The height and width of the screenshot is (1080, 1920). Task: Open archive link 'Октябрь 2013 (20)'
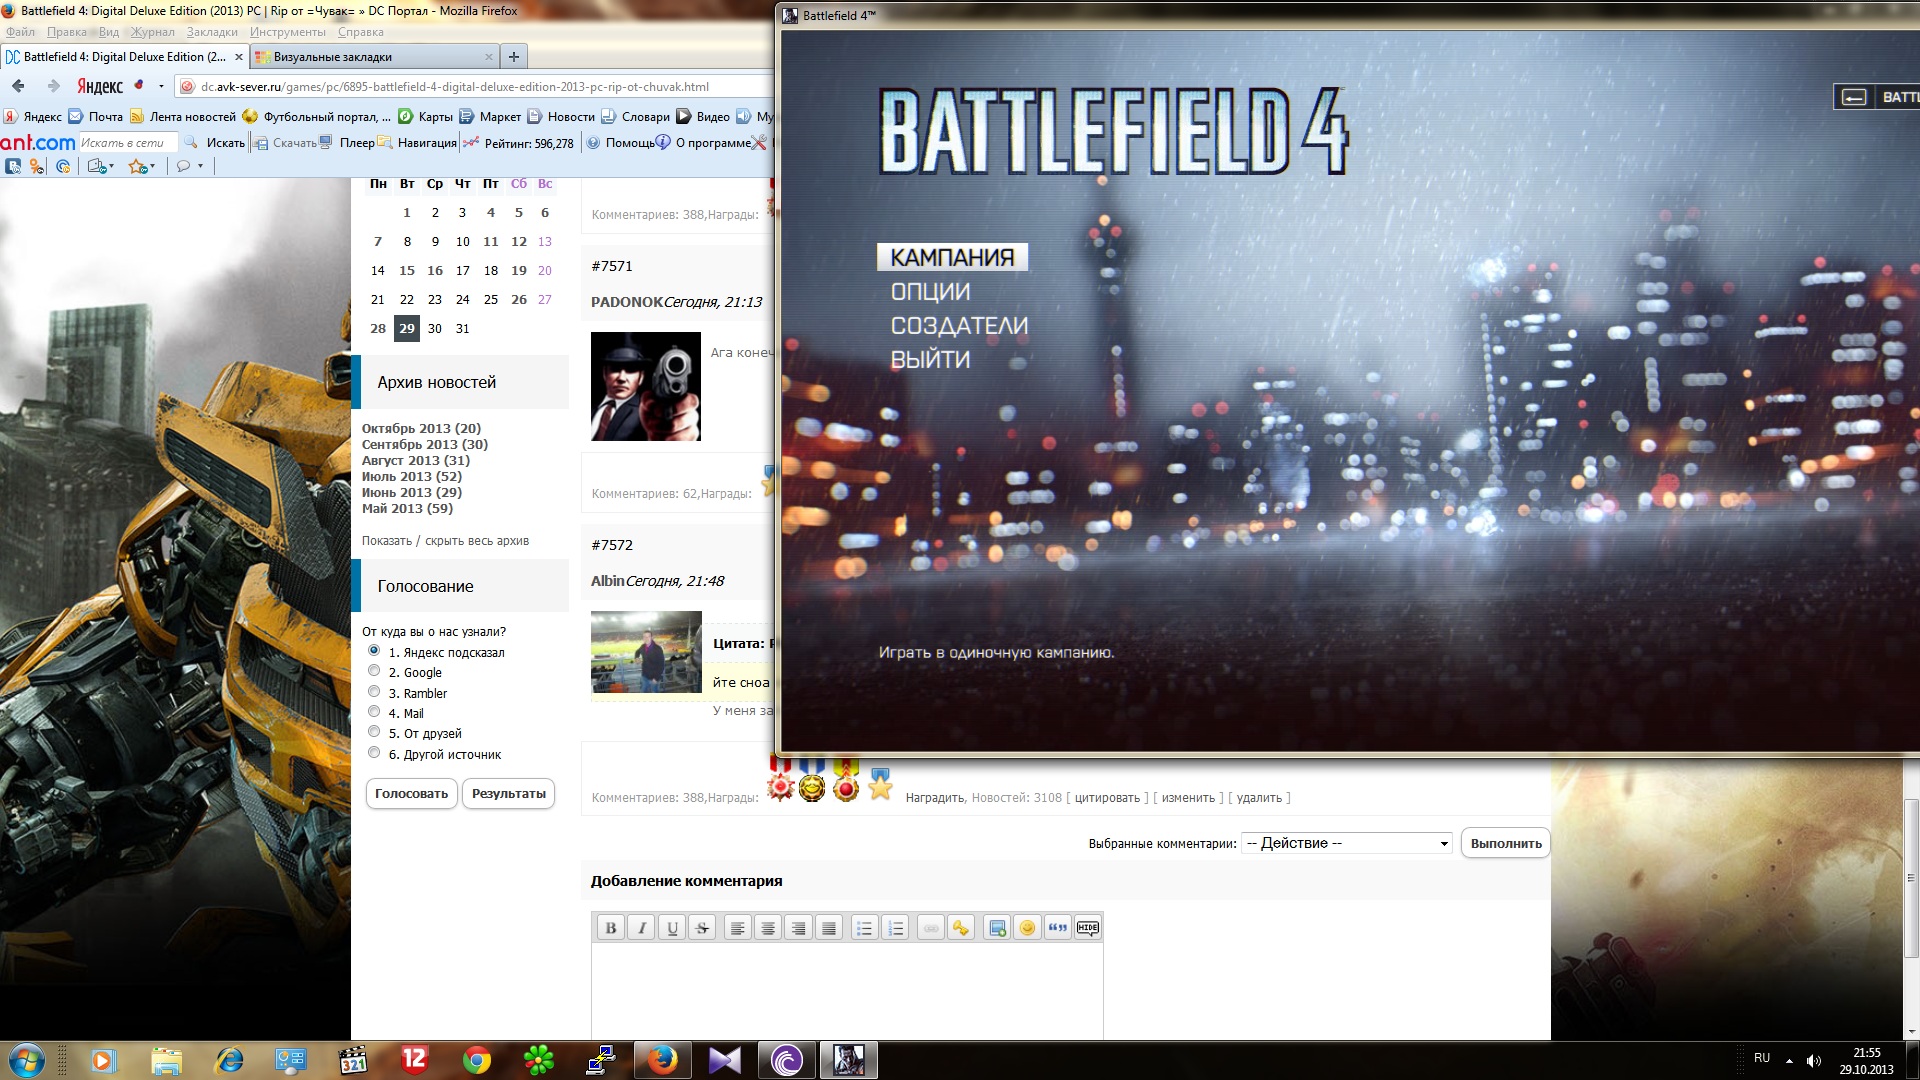[x=421, y=428]
